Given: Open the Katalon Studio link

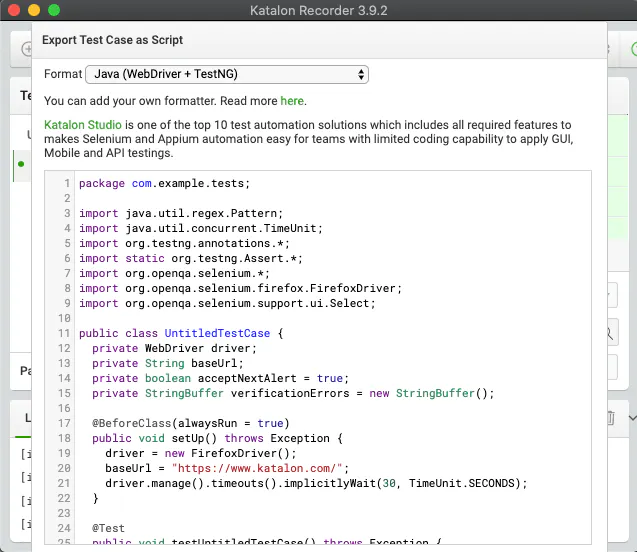Looking at the screenshot, I should coord(83,125).
